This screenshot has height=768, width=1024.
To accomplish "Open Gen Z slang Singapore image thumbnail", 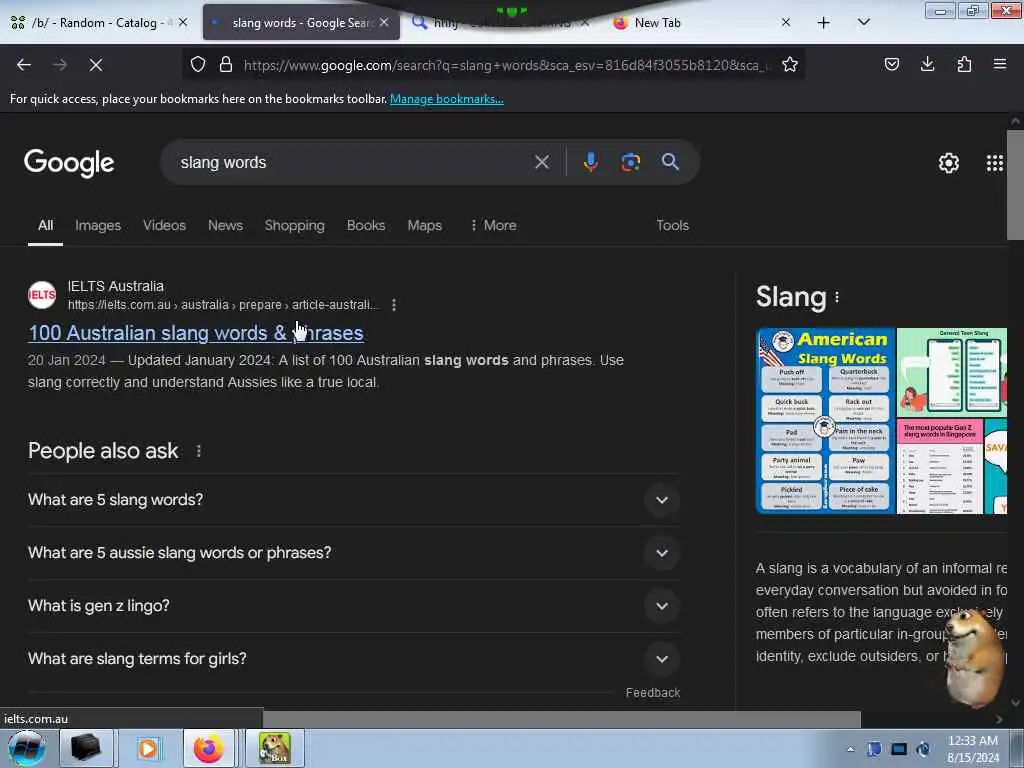I will (940, 468).
